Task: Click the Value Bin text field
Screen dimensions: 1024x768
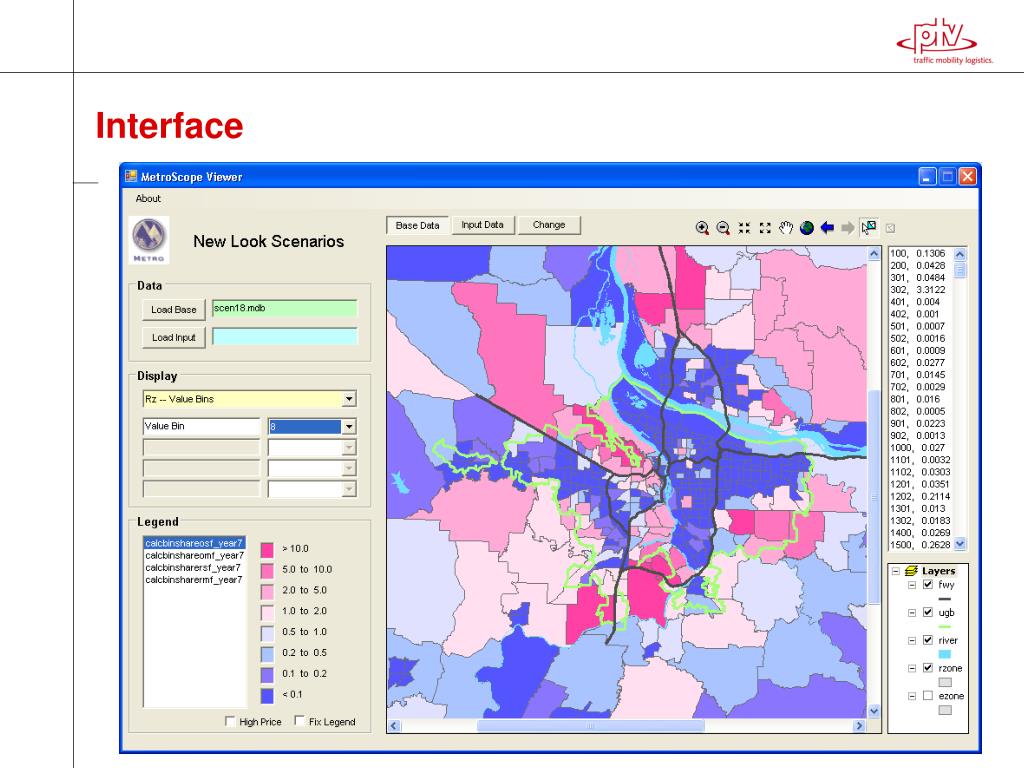Action: pyautogui.click(x=201, y=426)
